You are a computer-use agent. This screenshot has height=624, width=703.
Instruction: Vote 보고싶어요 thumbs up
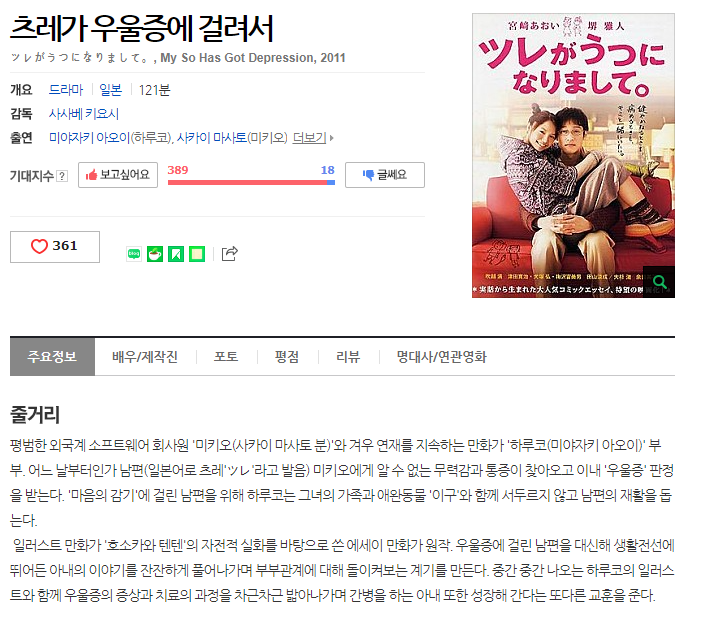118,175
